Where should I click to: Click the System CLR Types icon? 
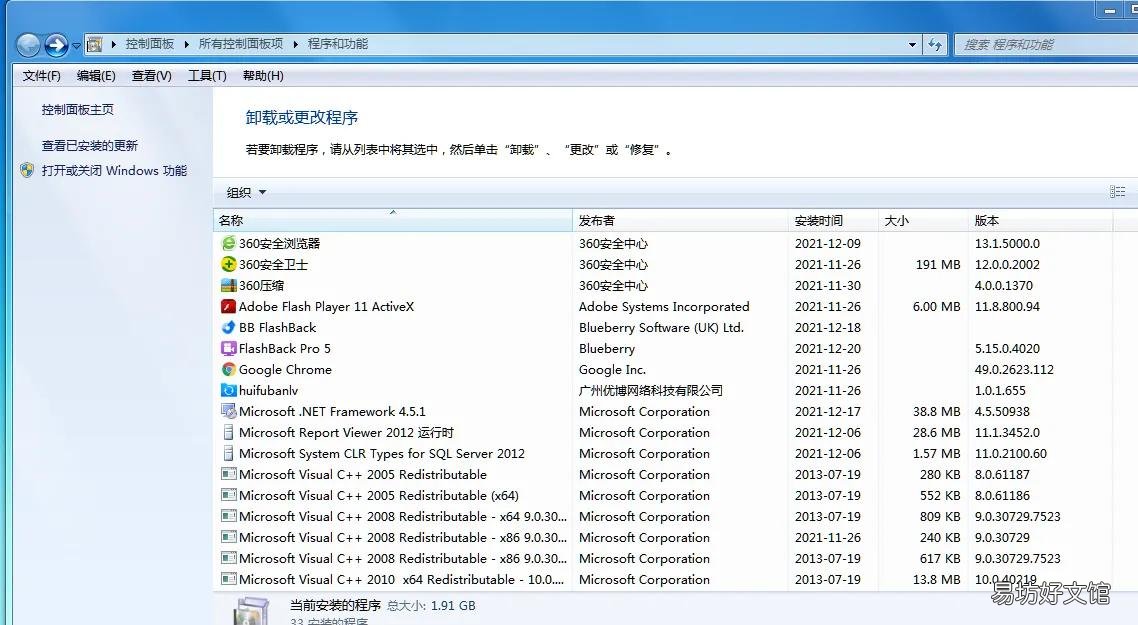pos(229,454)
